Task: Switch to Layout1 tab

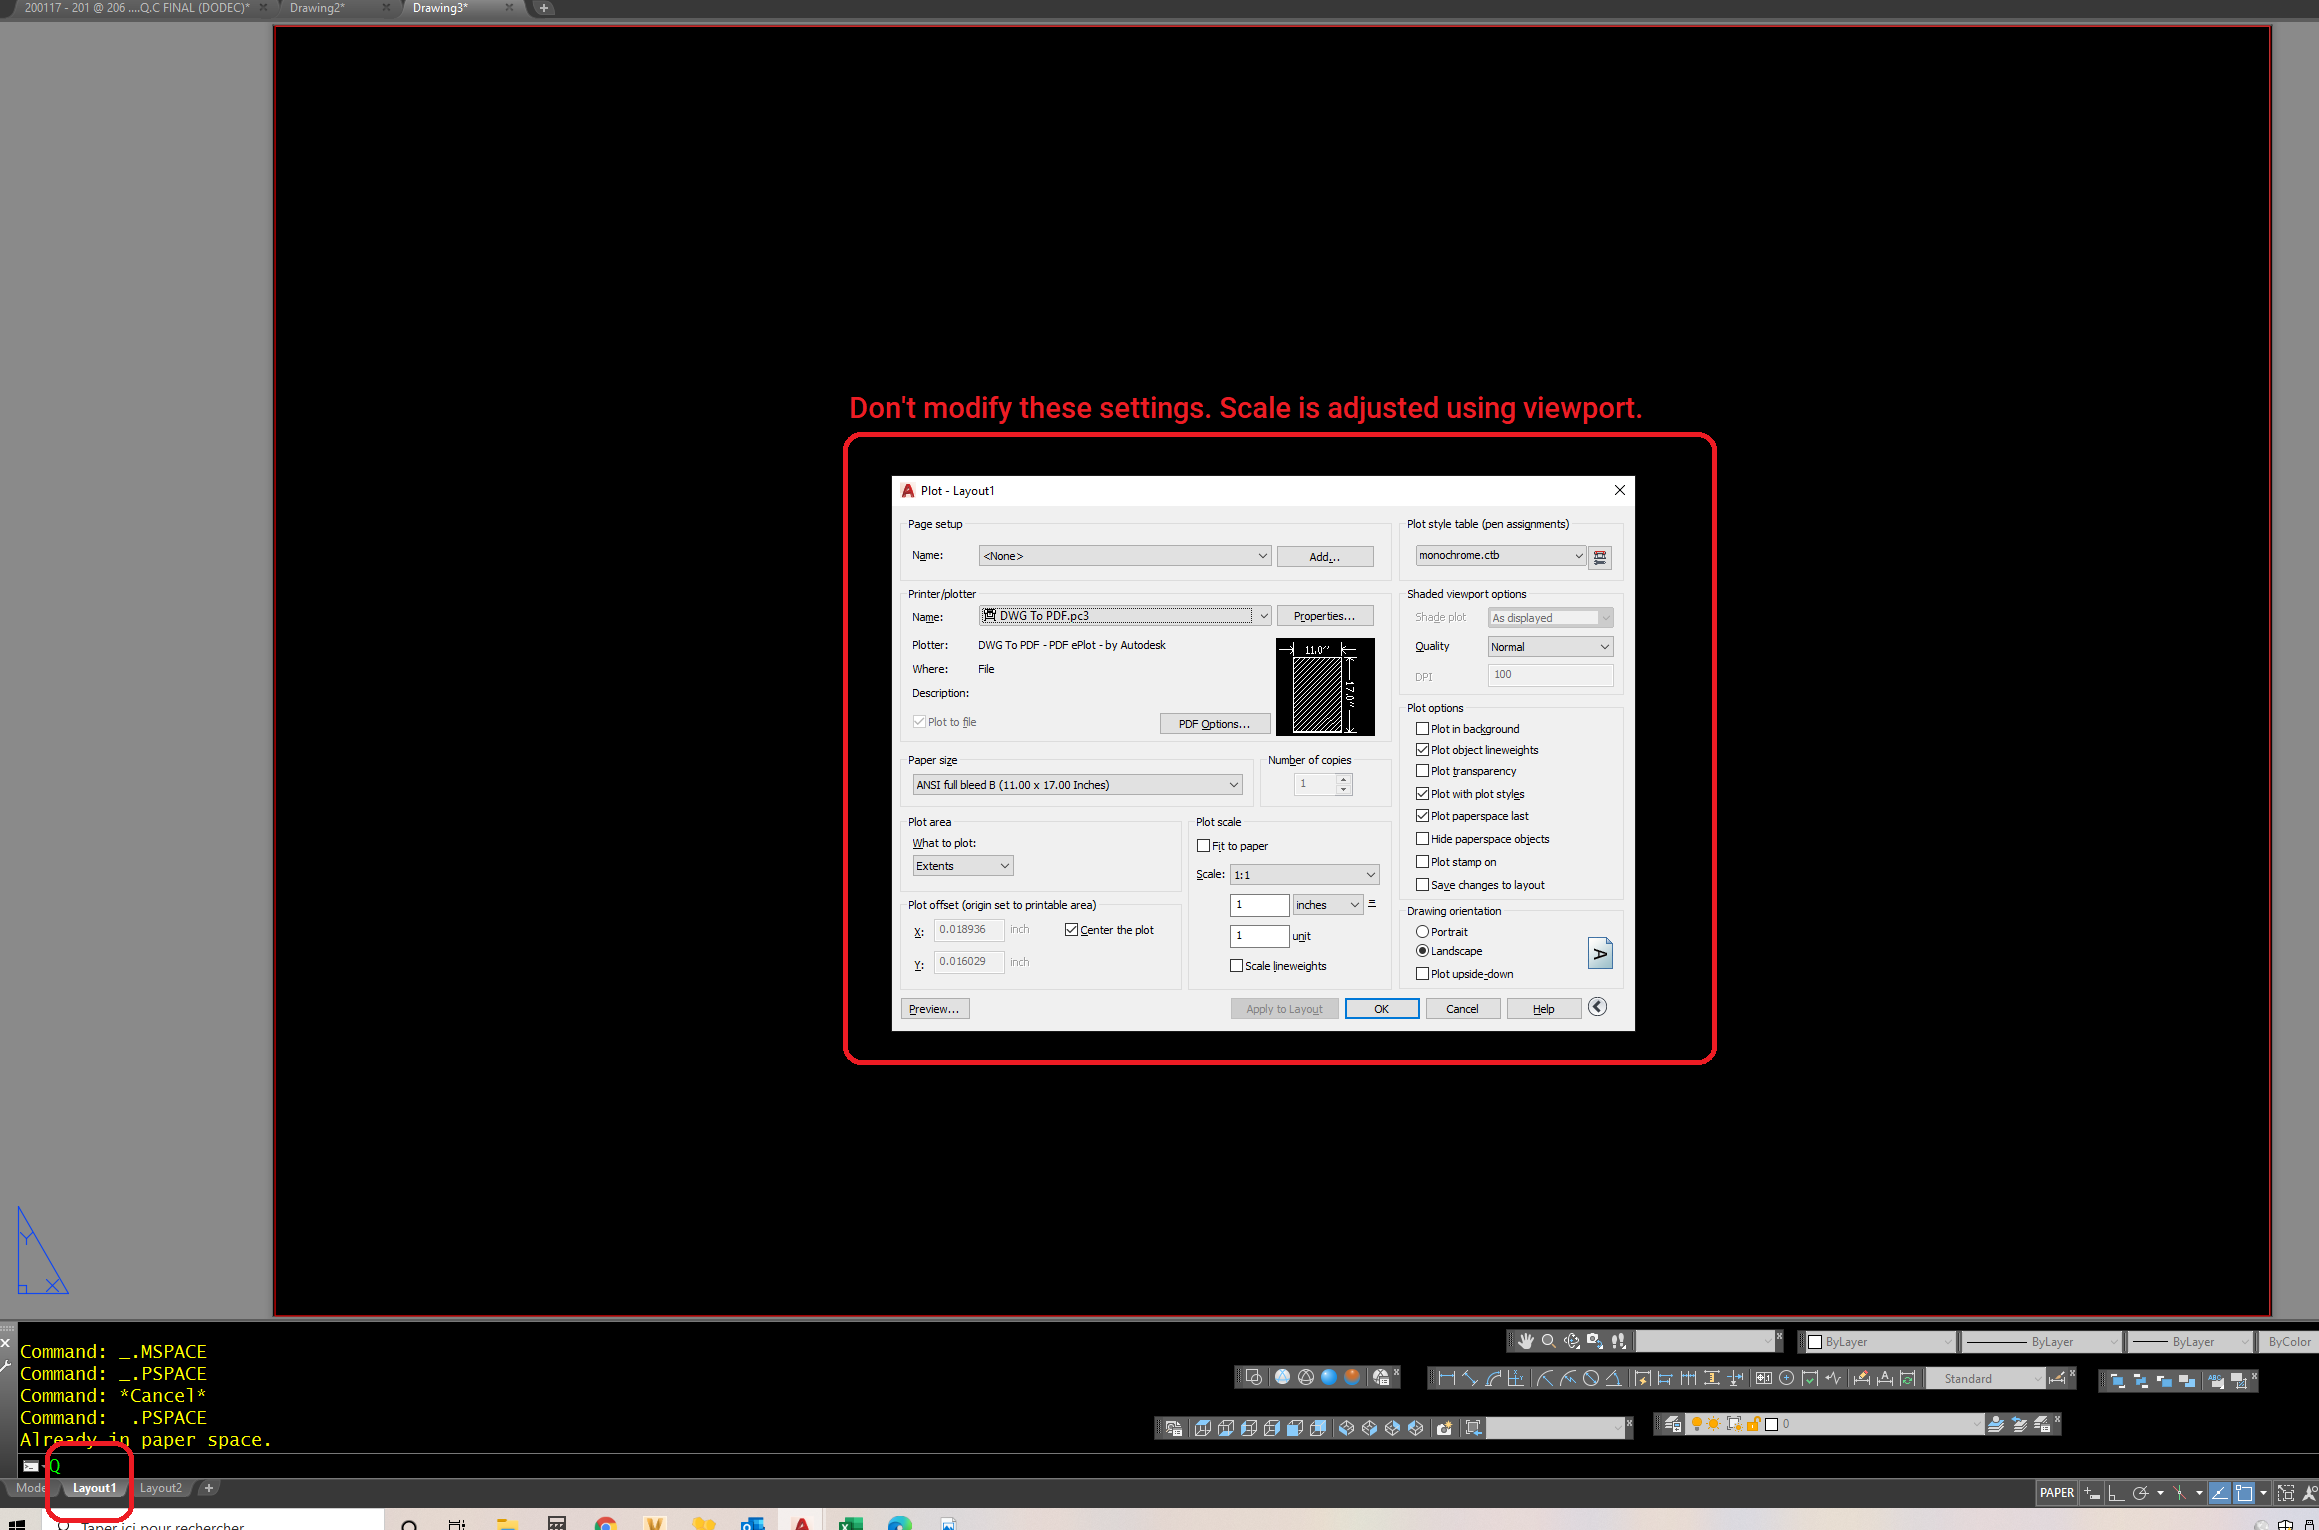Action: (x=92, y=1487)
